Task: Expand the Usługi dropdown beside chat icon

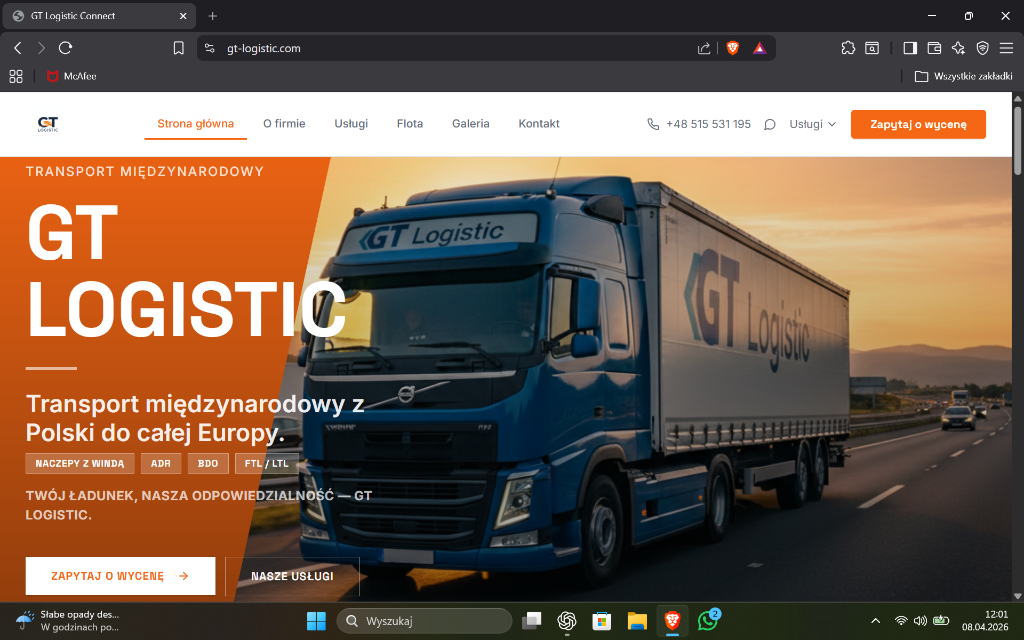Action: pos(813,124)
